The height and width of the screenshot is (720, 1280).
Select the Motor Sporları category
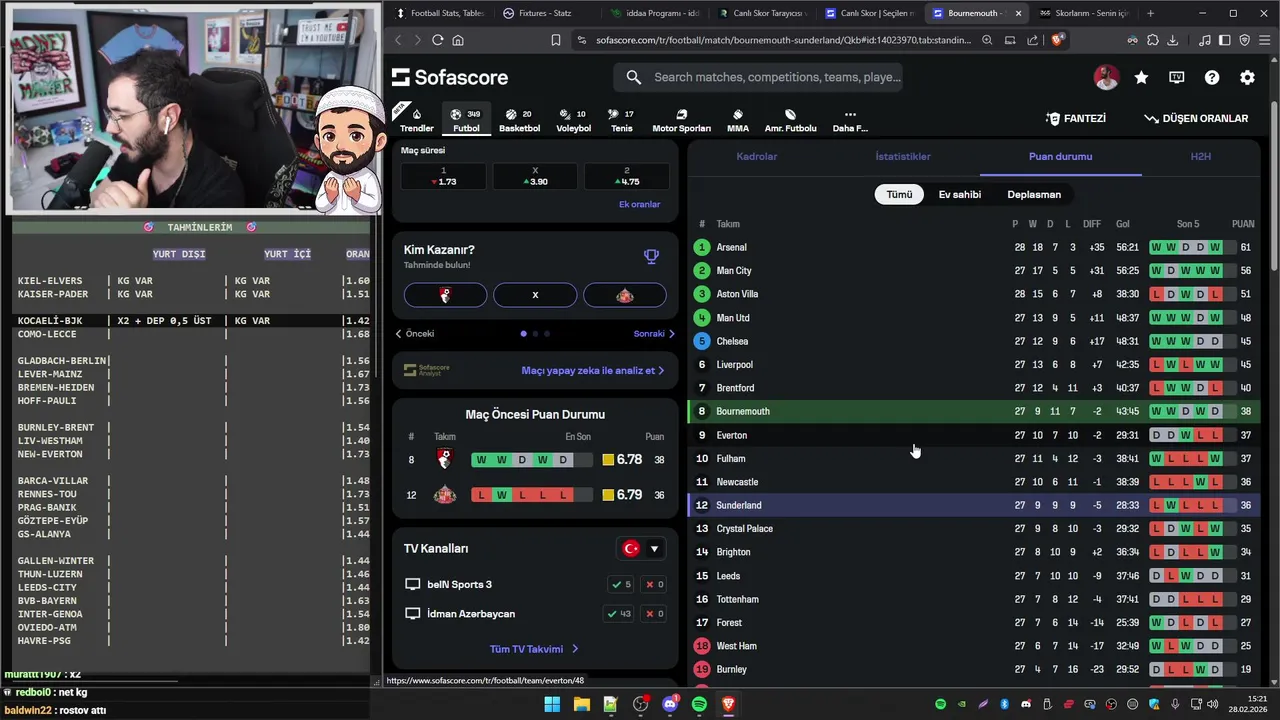click(x=681, y=120)
